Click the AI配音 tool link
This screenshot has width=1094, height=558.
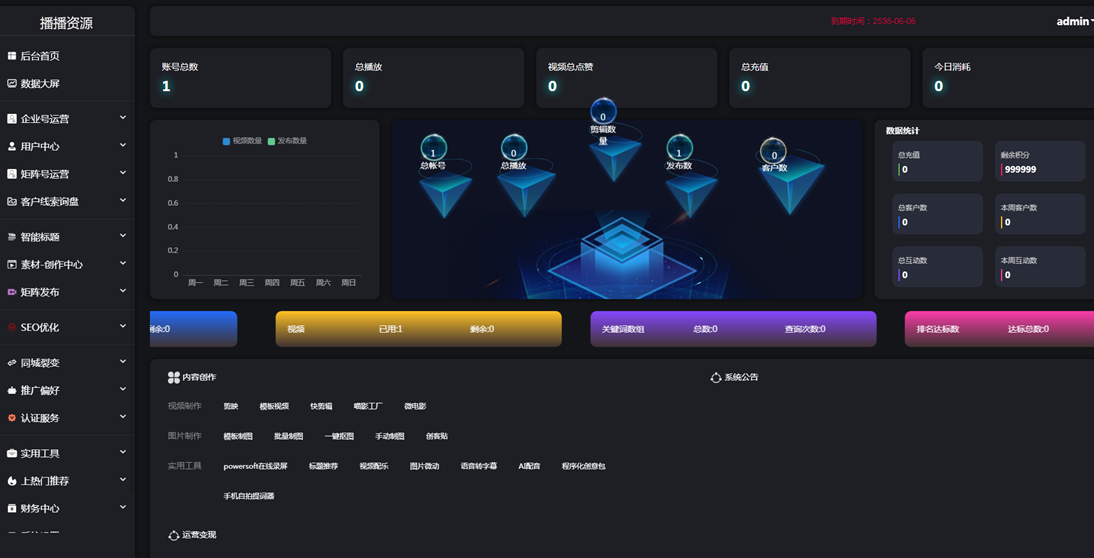pyautogui.click(x=529, y=466)
